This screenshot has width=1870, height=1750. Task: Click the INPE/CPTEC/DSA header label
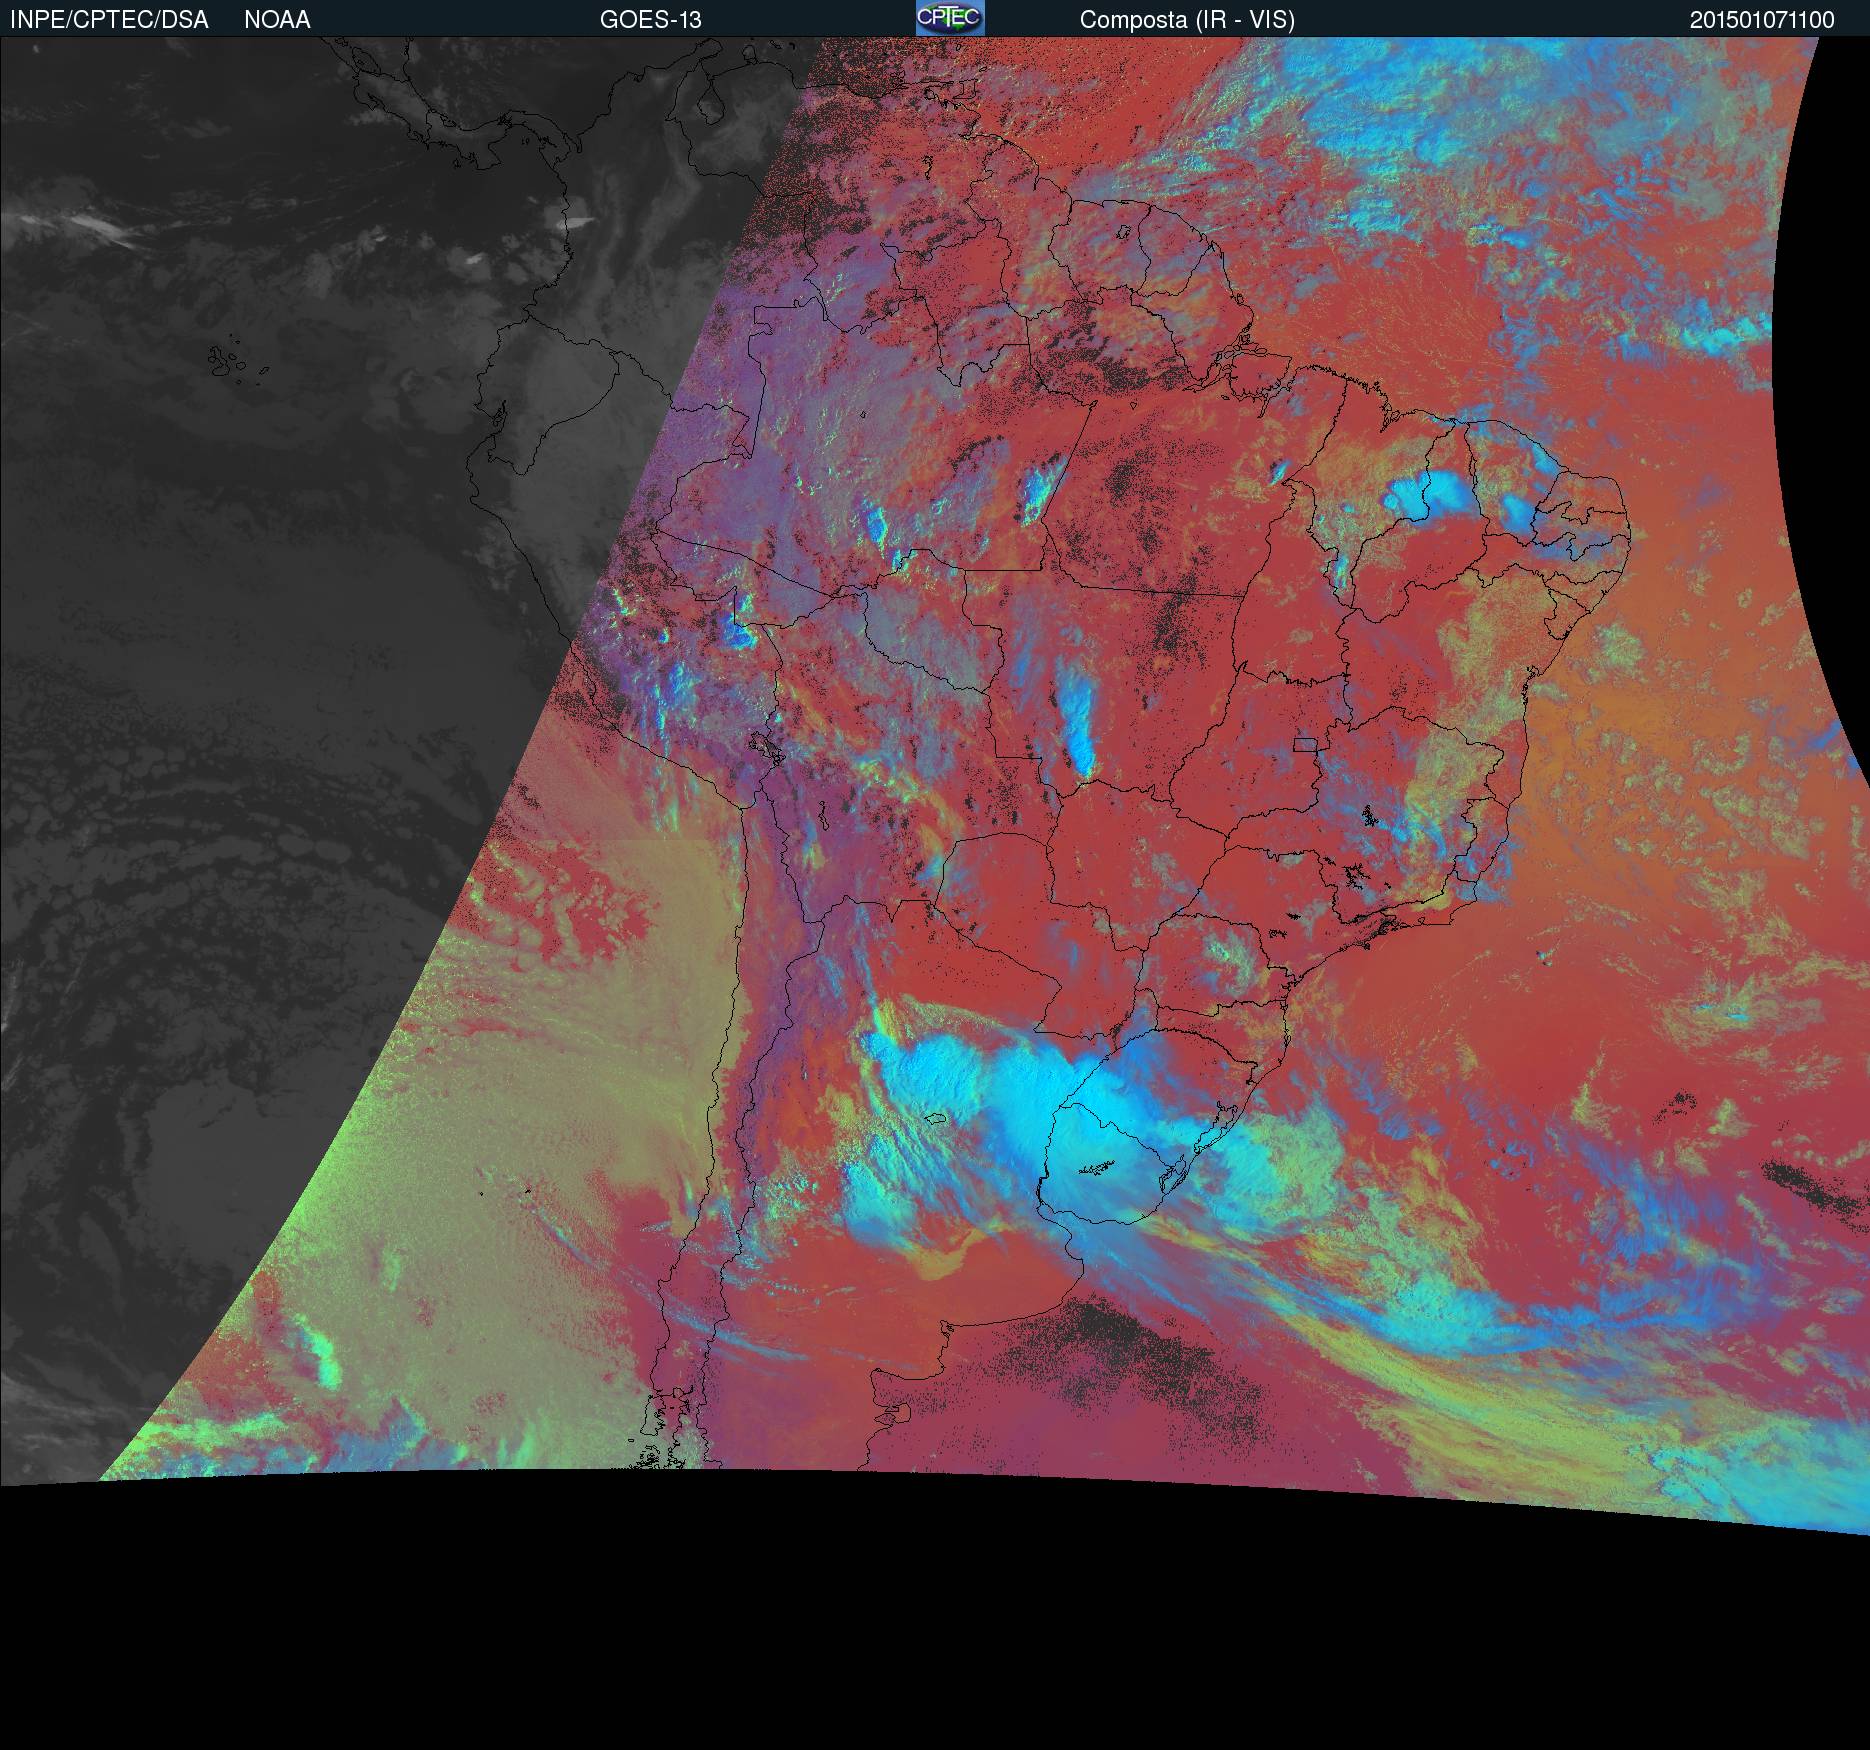click(x=109, y=20)
